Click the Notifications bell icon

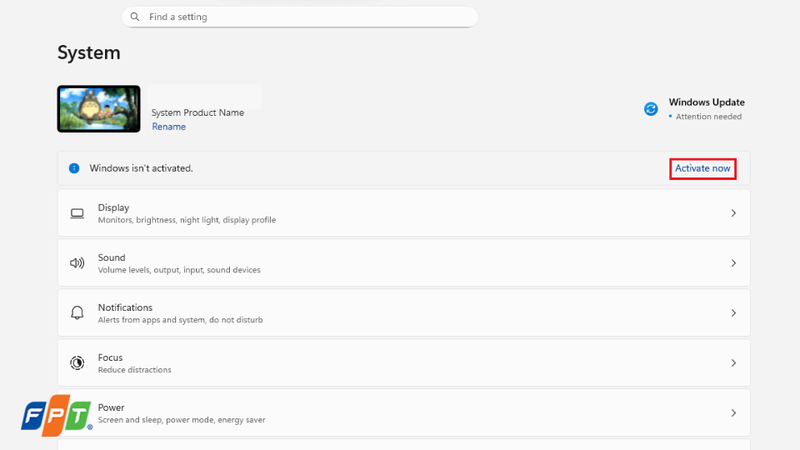point(77,313)
